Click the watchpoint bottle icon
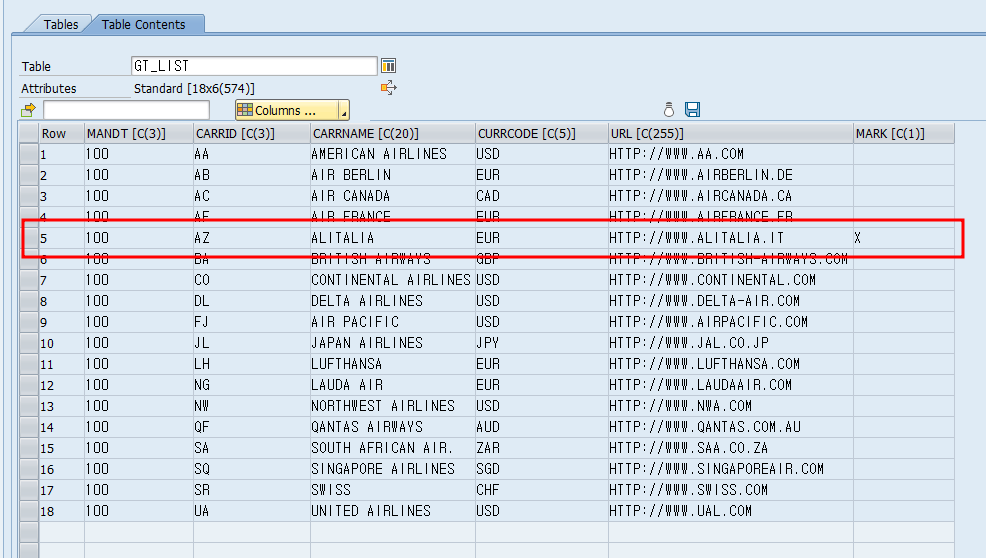Viewport: 986px width, 558px height. [x=668, y=110]
